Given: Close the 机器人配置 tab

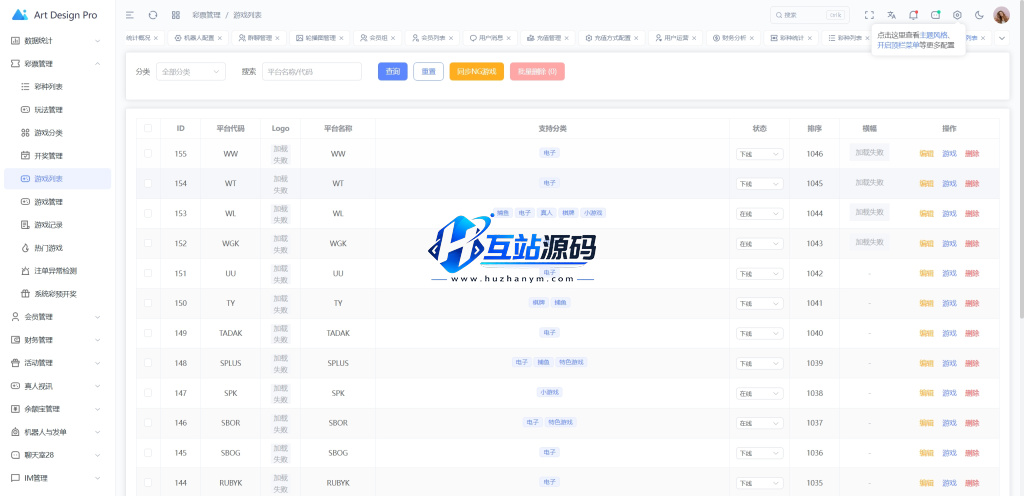Looking at the screenshot, I should pos(220,38).
